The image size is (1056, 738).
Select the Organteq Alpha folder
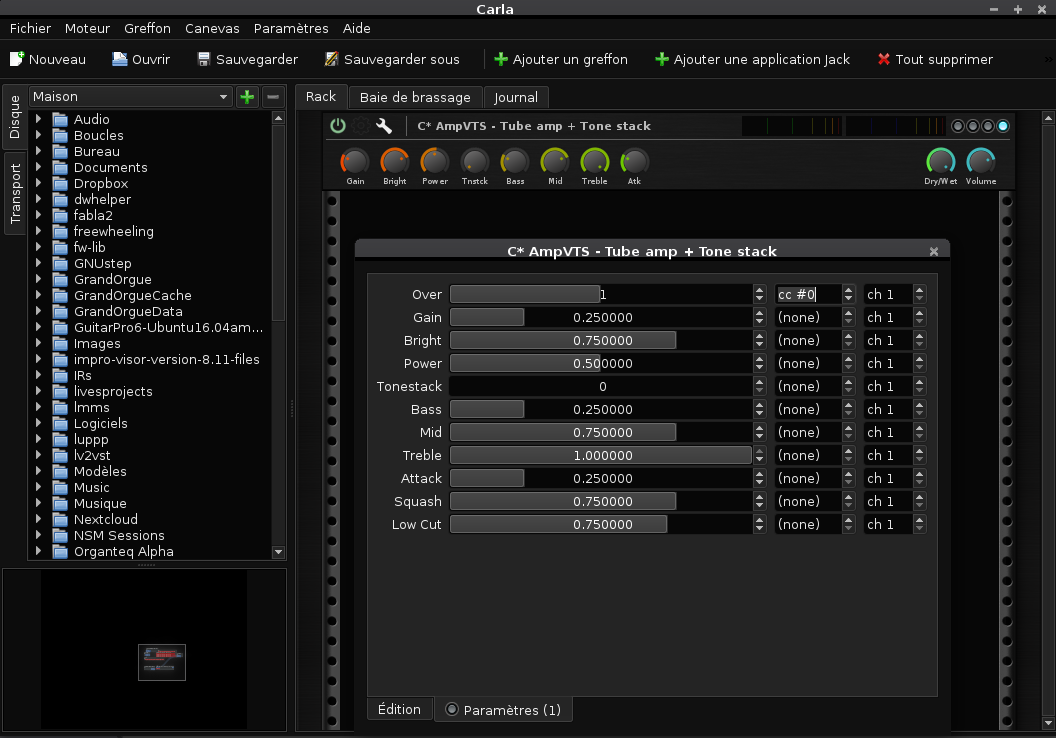[123, 551]
